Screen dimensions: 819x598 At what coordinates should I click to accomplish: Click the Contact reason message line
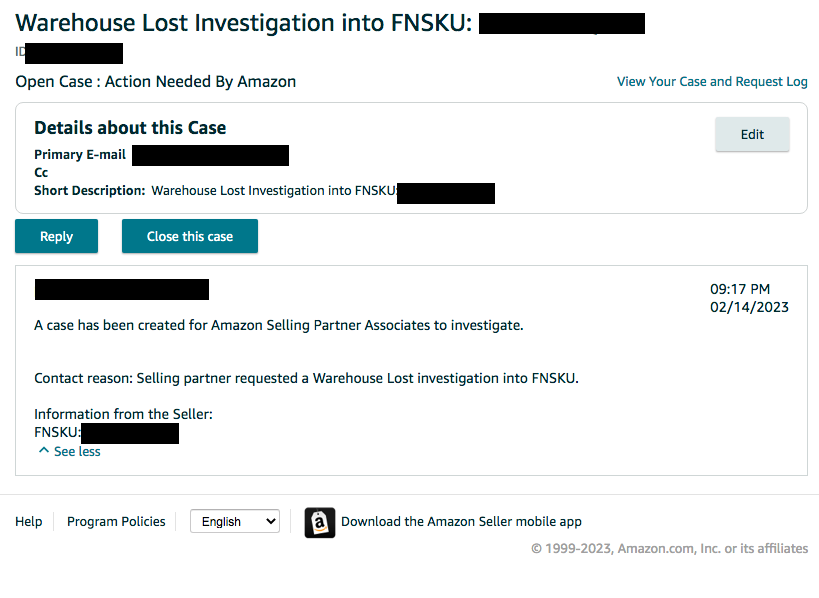pyautogui.click(x=306, y=378)
